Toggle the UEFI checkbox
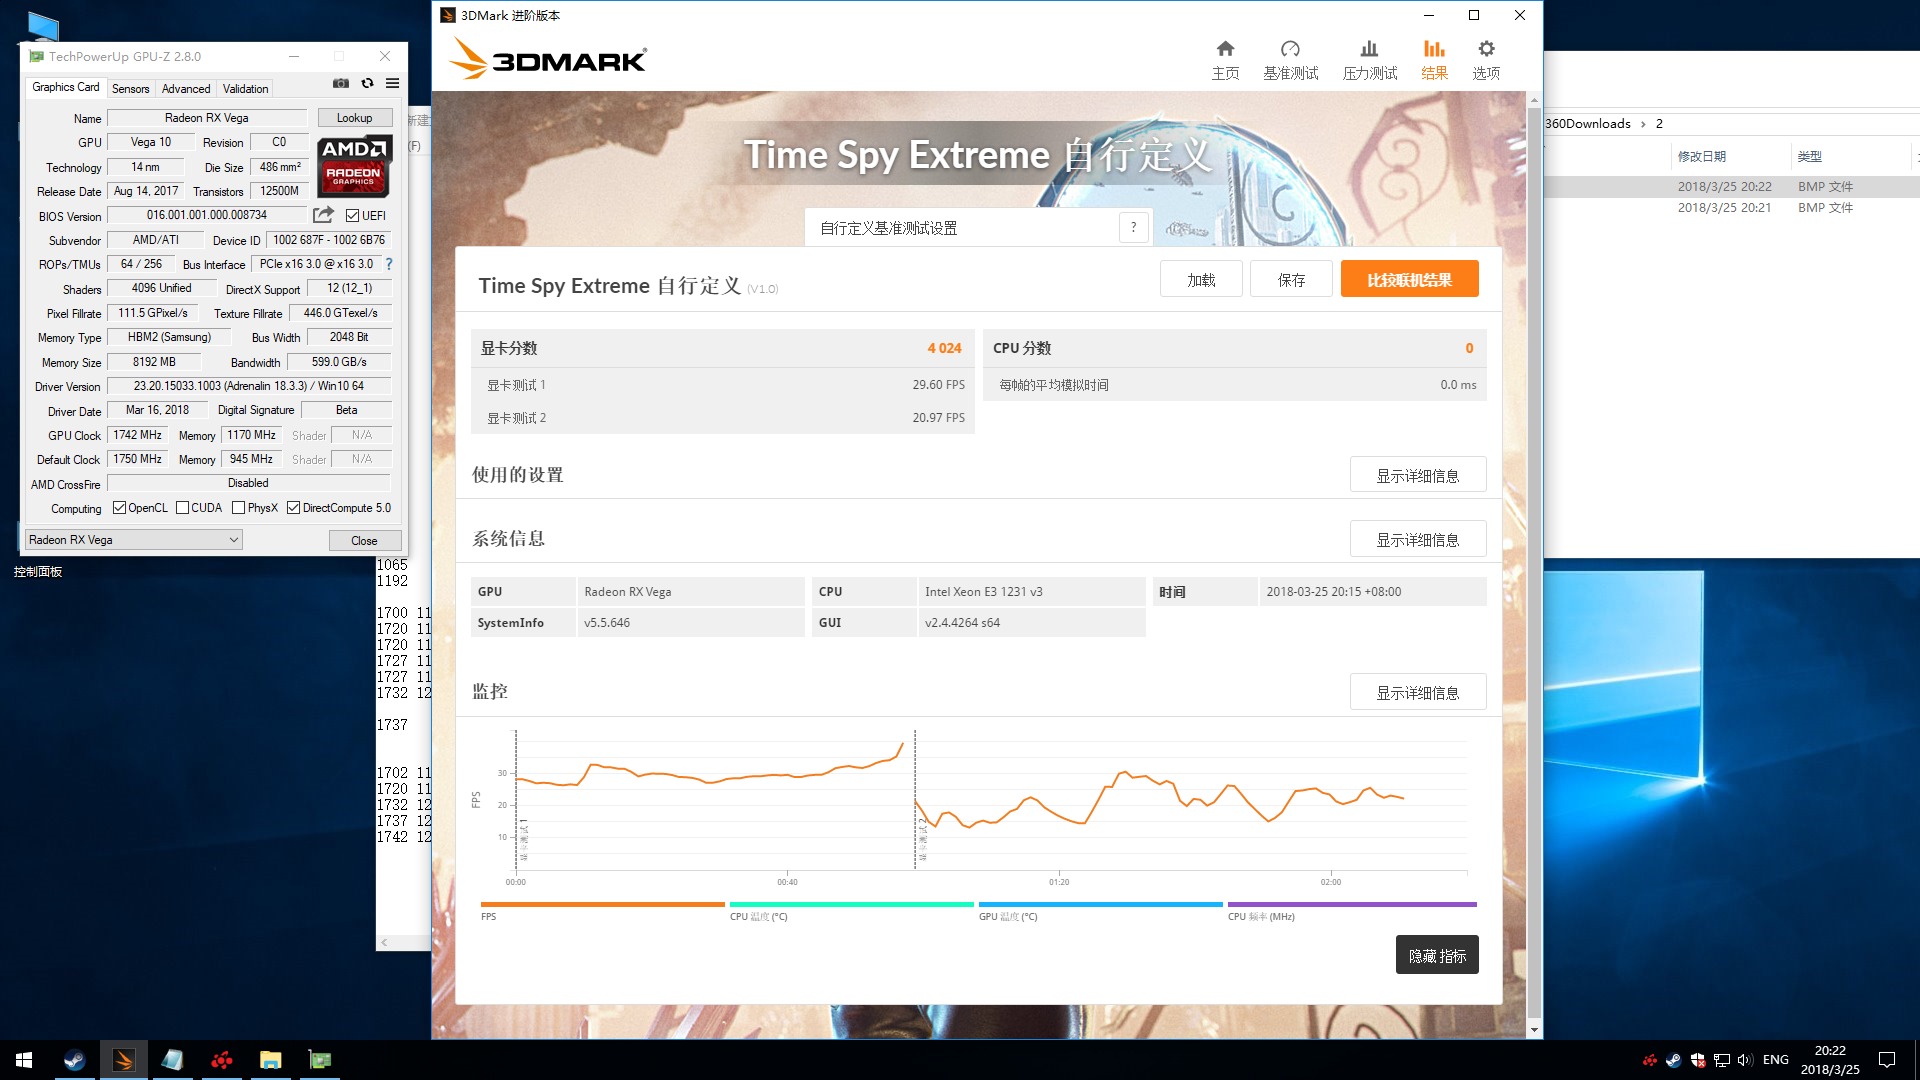 click(352, 216)
